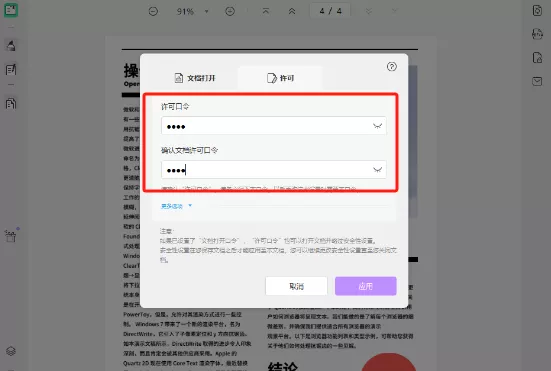Open the Convert PDF icon in the right sidebar
This screenshot has height=371, width=551.
(x=537, y=34)
